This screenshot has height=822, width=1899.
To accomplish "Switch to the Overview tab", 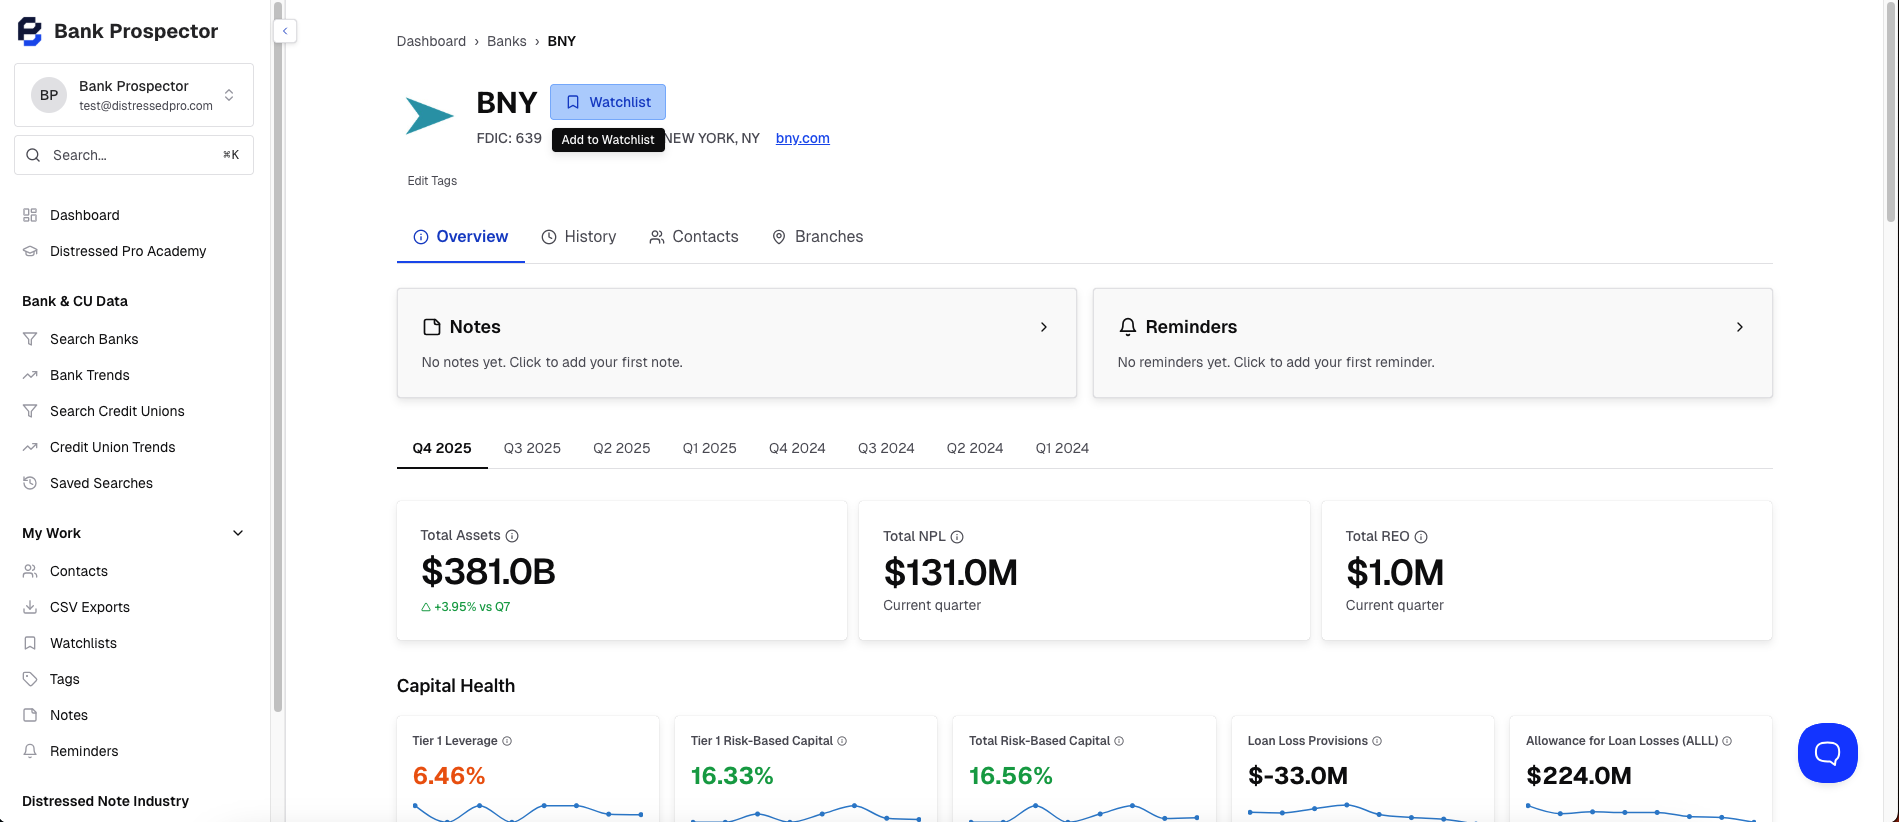I will 461,237.
